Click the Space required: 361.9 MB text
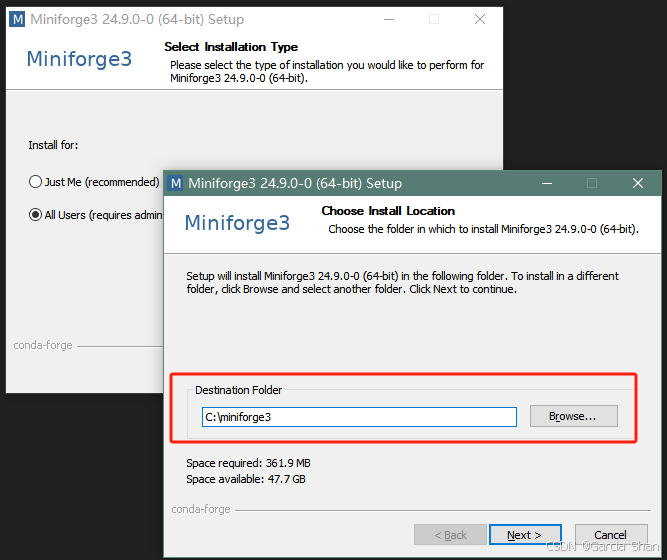This screenshot has width=667, height=560. (x=248, y=463)
